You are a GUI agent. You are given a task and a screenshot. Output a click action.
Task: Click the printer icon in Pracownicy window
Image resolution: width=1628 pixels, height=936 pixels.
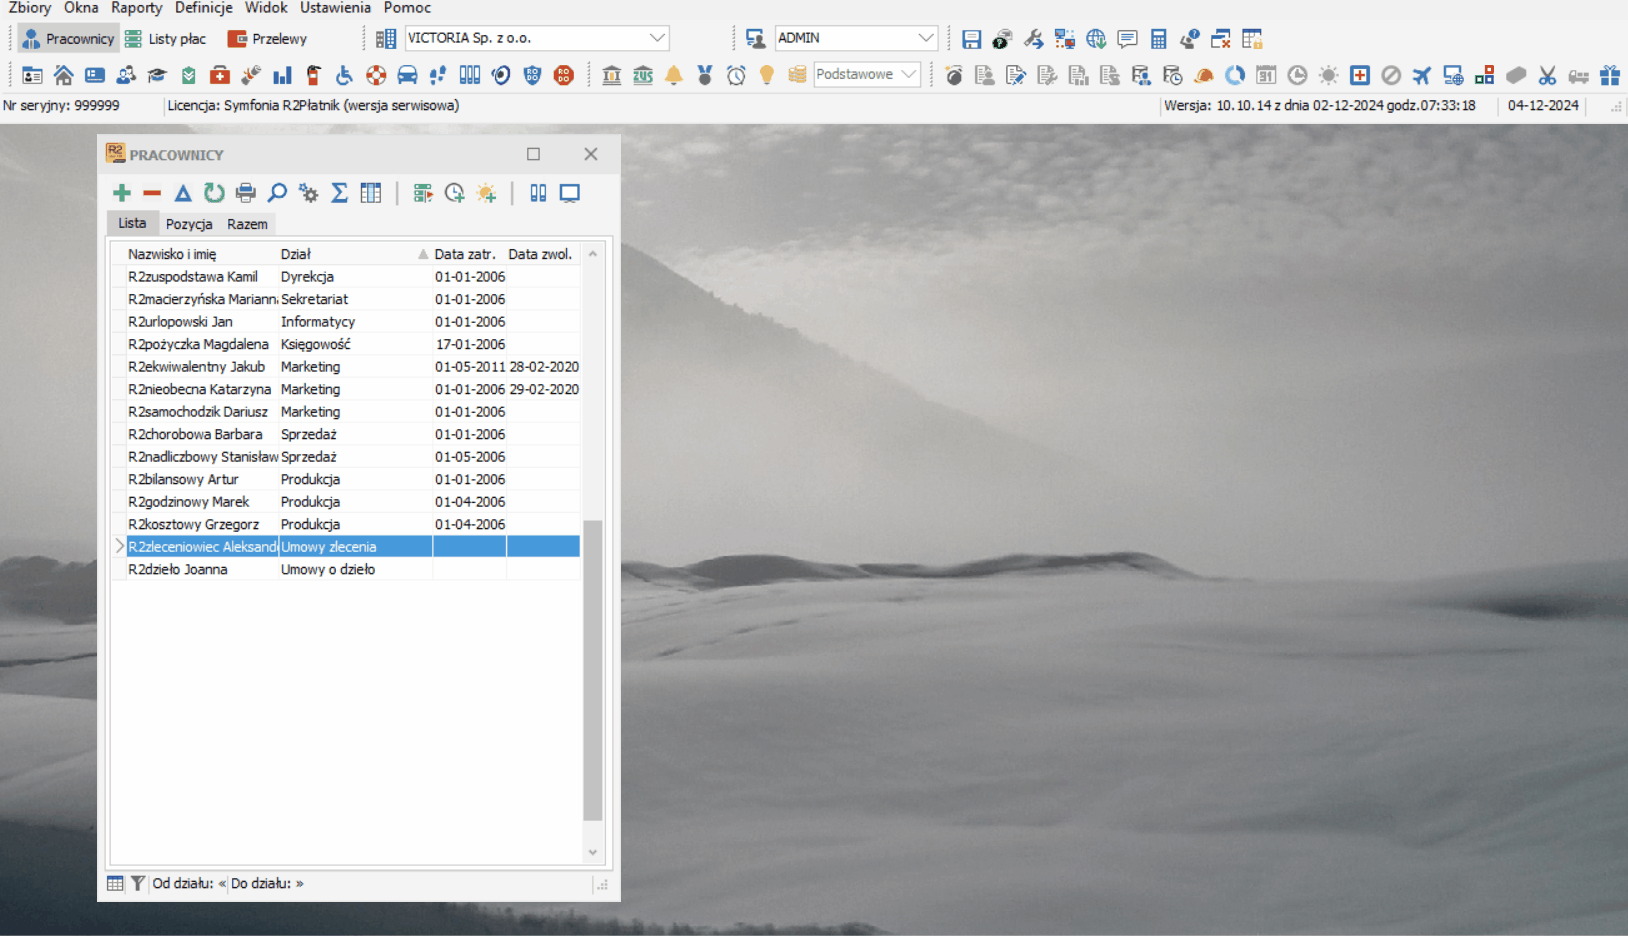click(x=246, y=193)
